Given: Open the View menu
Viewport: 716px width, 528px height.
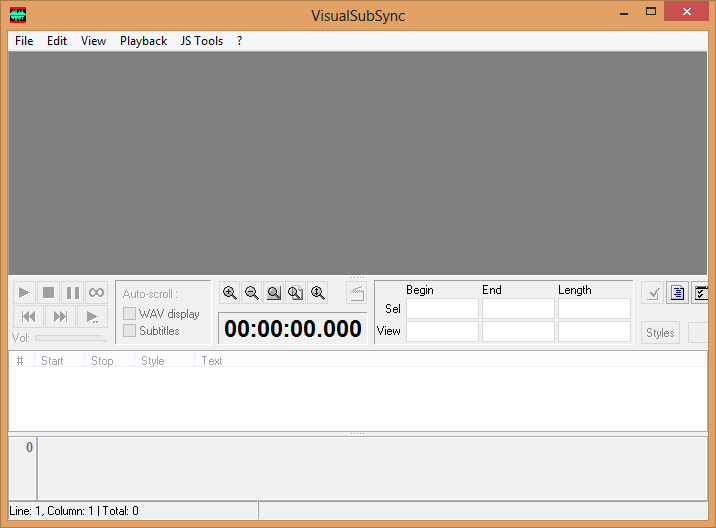Looking at the screenshot, I should (93, 41).
